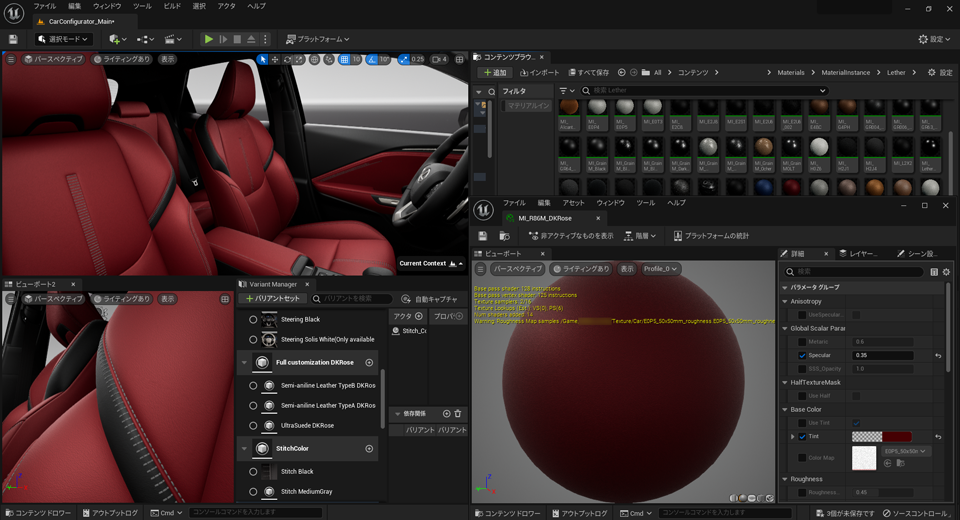The height and width of the screenshot is (520, 960).
Task: Click the バリアントを検索 search field
Action: 350,299
